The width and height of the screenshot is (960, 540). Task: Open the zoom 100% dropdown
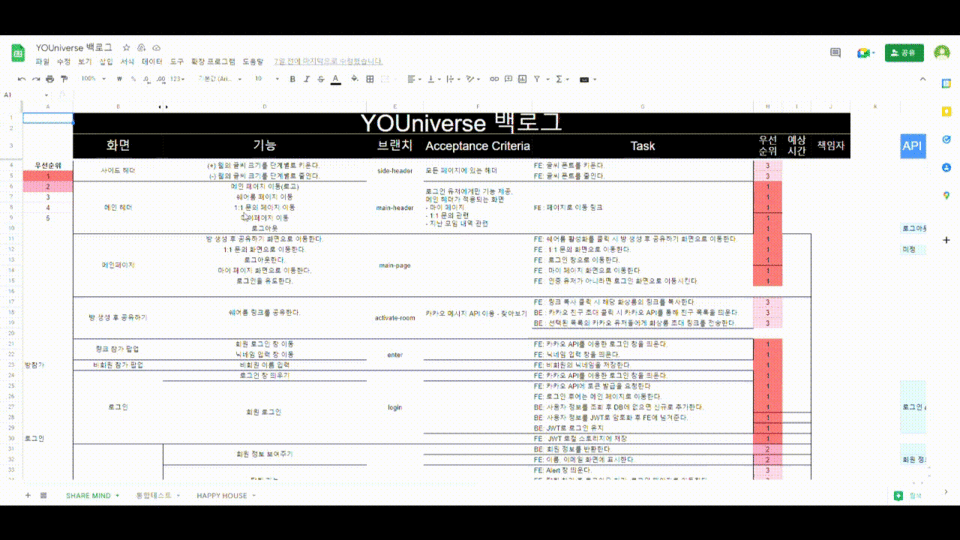tap(93, 79)
